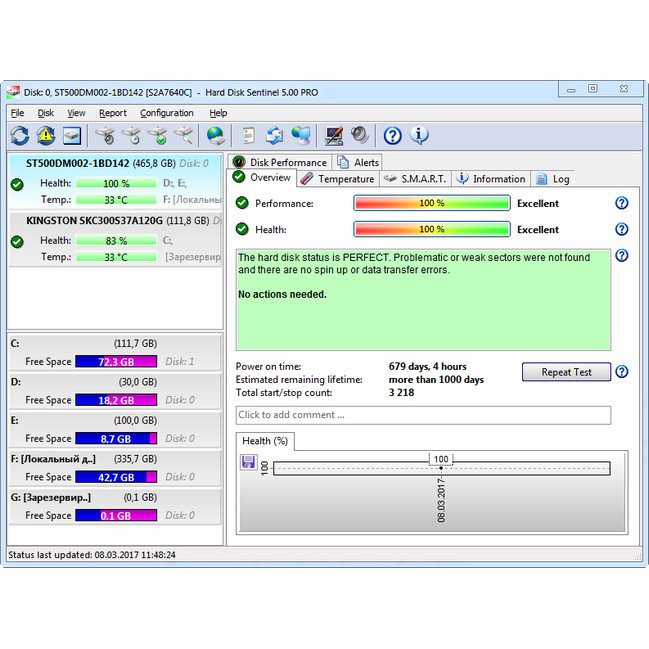649x649 pixels.
Task: Expand the Report menu
Action: point(112,113)
